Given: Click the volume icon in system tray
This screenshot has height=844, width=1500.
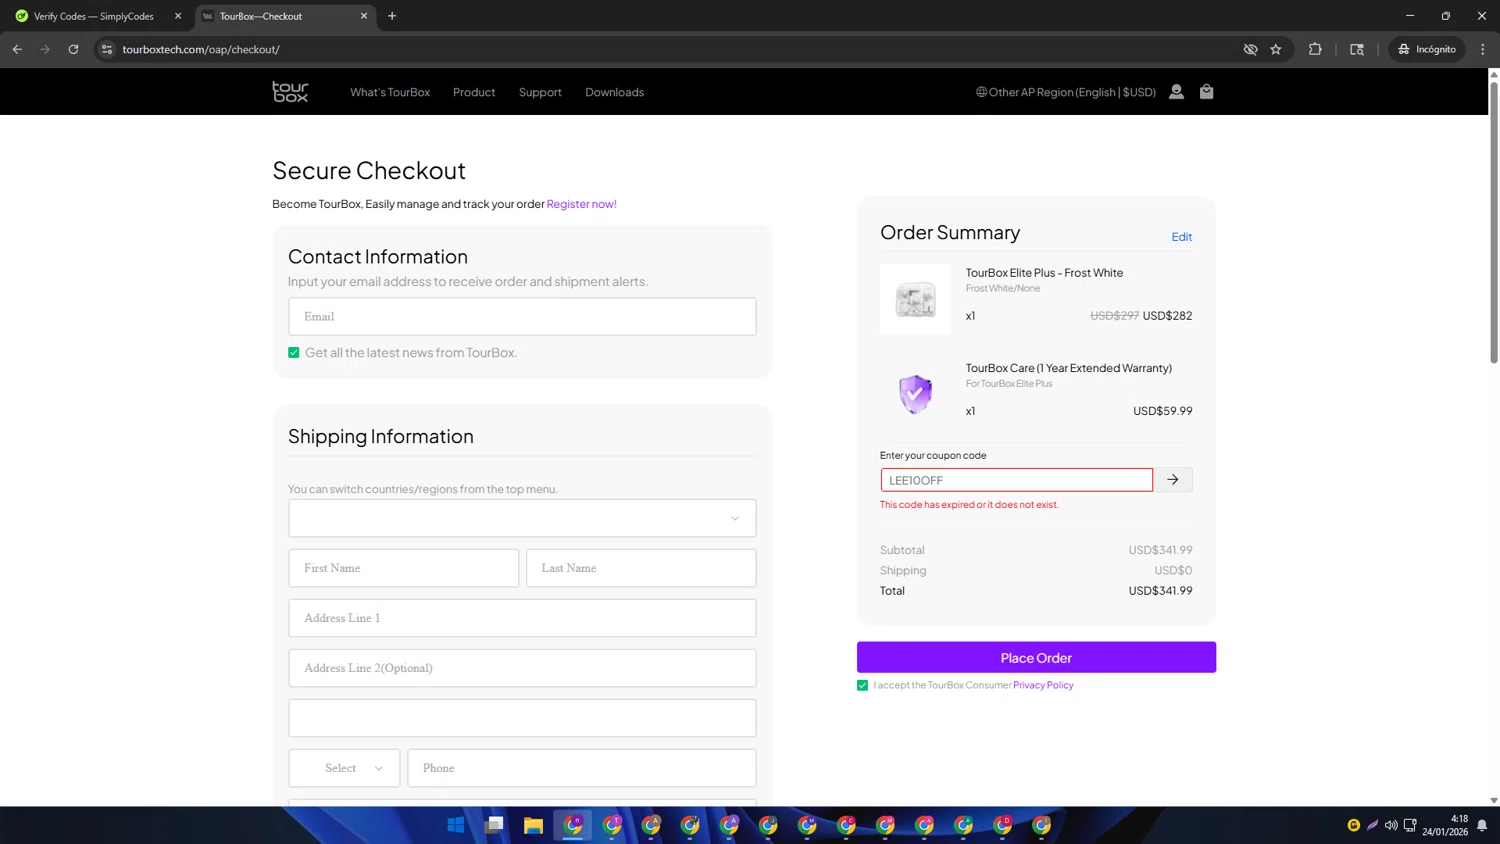Looking at the screenshot, I should [1391, 825].
